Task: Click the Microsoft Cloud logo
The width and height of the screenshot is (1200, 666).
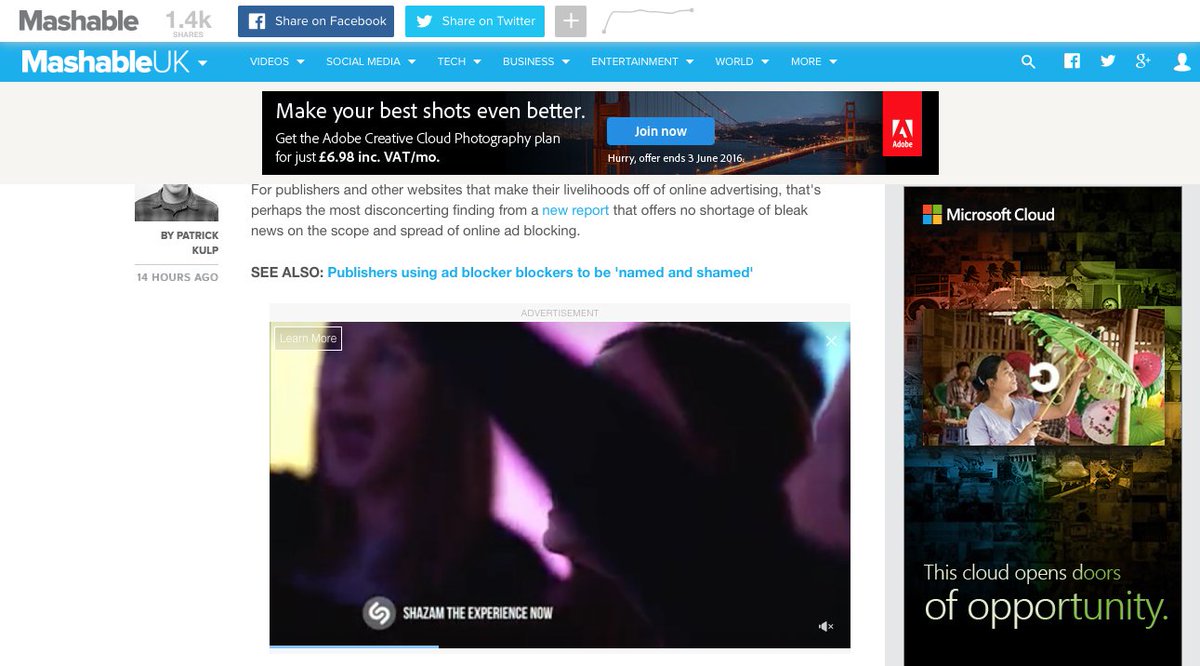Action: pos(988,214)
